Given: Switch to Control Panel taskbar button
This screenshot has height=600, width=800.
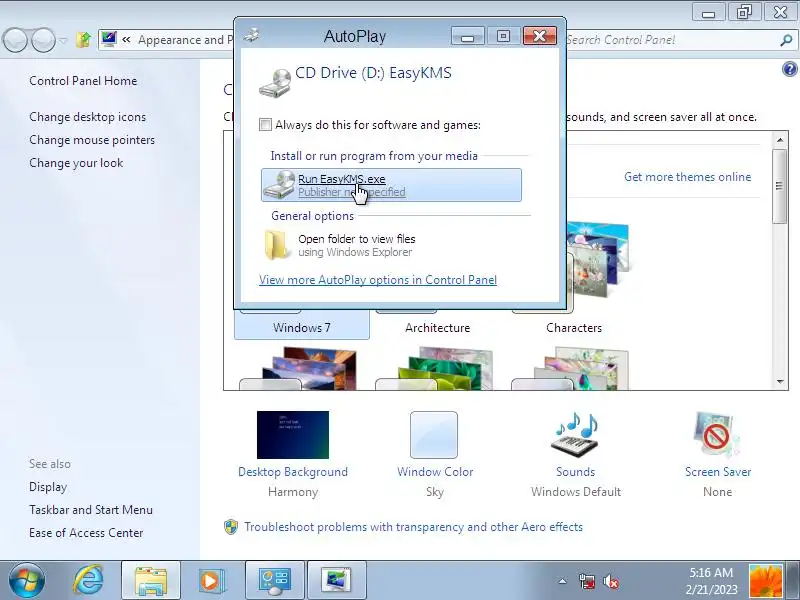Looking at the screenshot, I should pyautogui.click(x=274, y=581).
